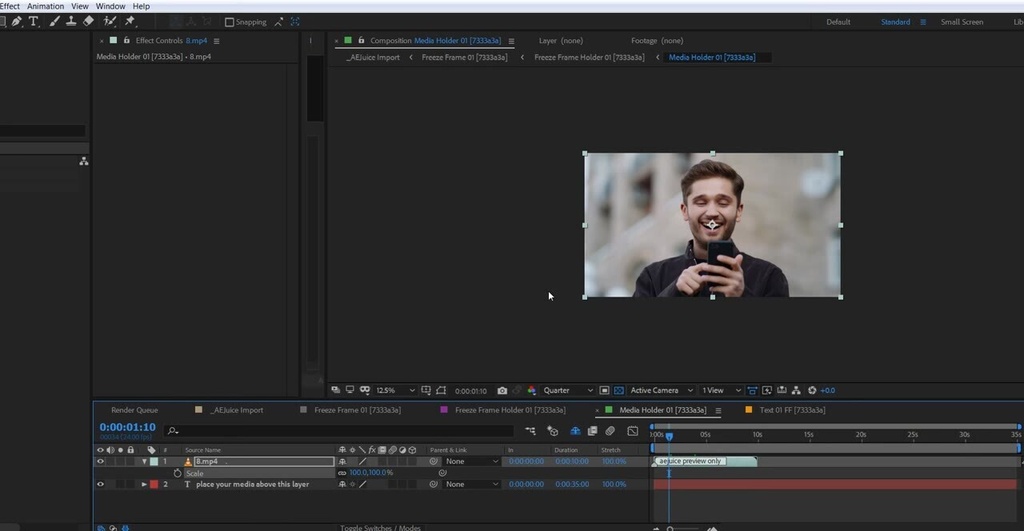Viewport: 1024px width, 531px height.
Task: Open the 12.5% magnification dropdown
Action: (395, 391)
